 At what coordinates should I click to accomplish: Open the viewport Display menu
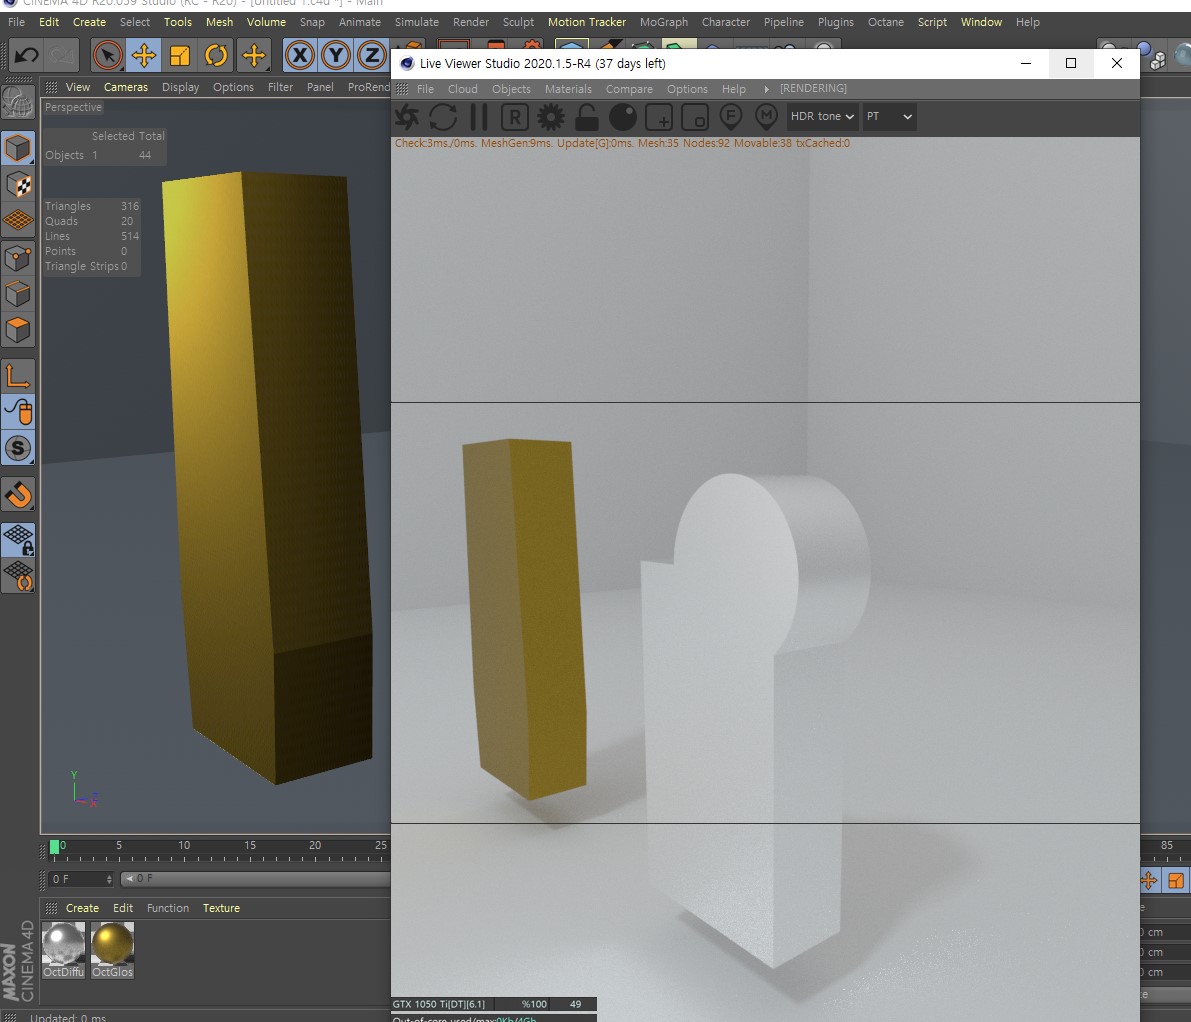pyautogui.click(x=181, y=87)
